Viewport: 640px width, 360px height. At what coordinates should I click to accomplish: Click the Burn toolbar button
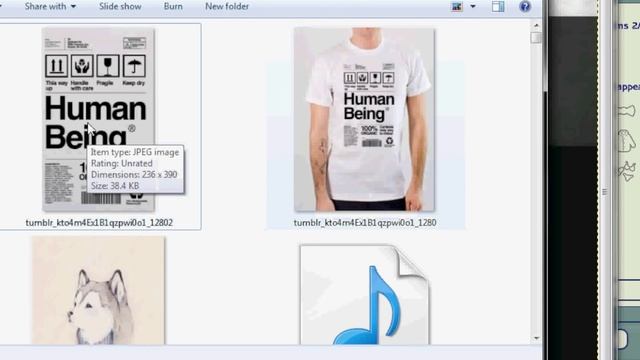tap(173, 7)
